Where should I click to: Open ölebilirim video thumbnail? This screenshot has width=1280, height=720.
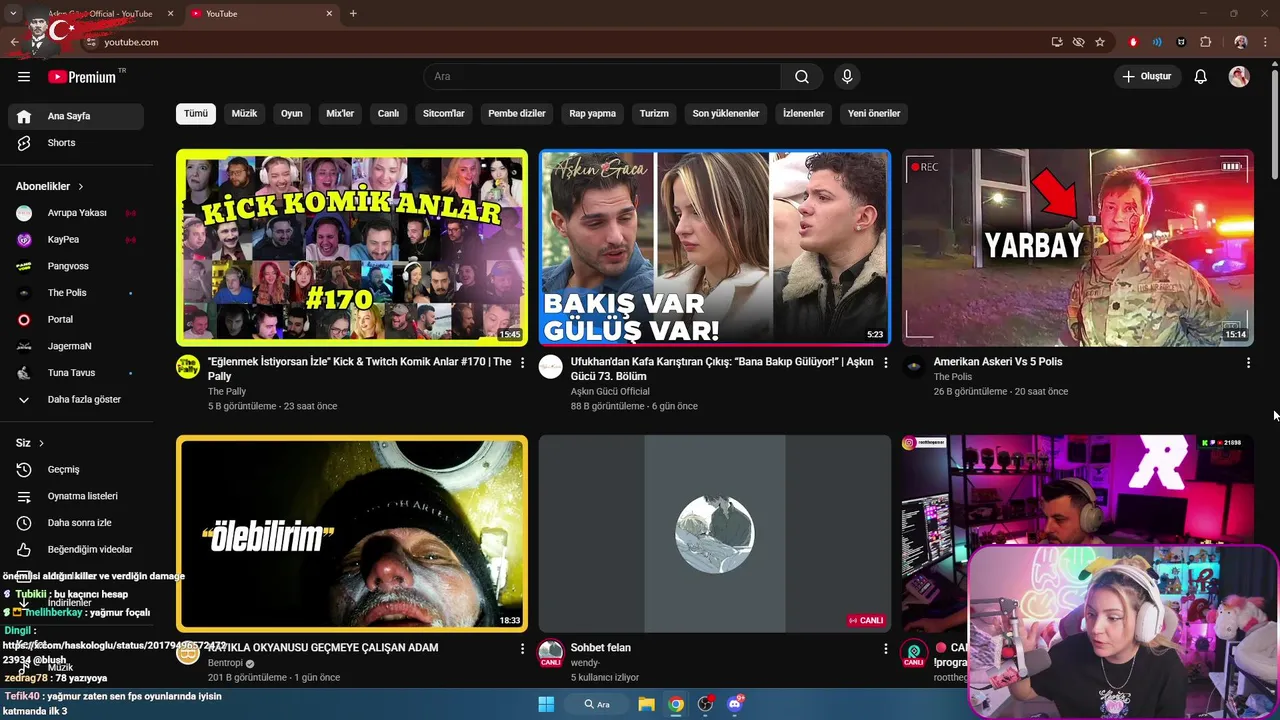click(x=352, y=534)
